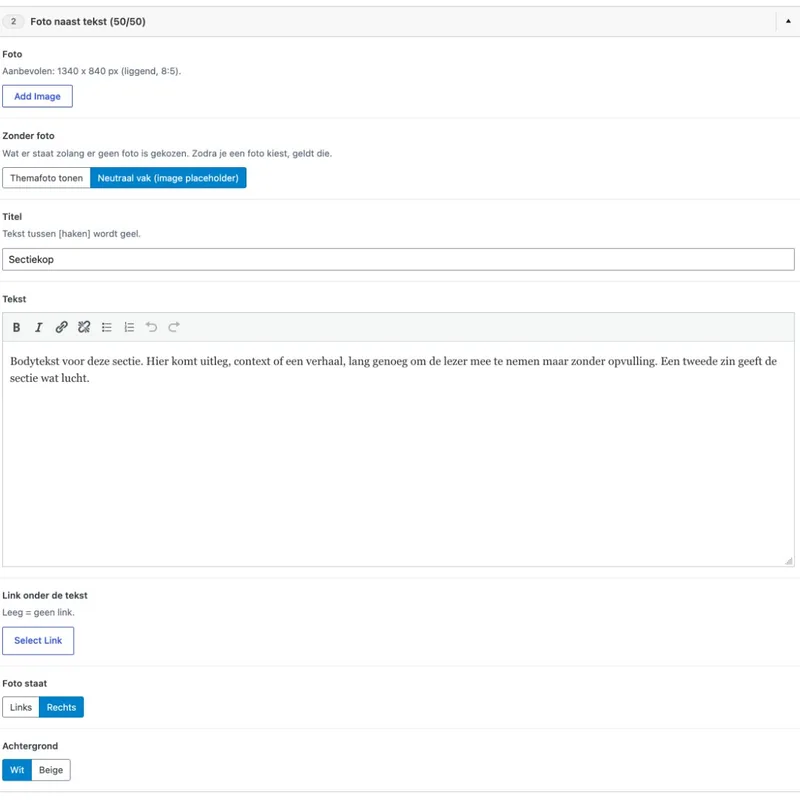The width and height of the screenshot is (800, 800).
Task: Toggle italic formatting in Tekst editor
Action: pyautogui.click(x=39, y=327)
